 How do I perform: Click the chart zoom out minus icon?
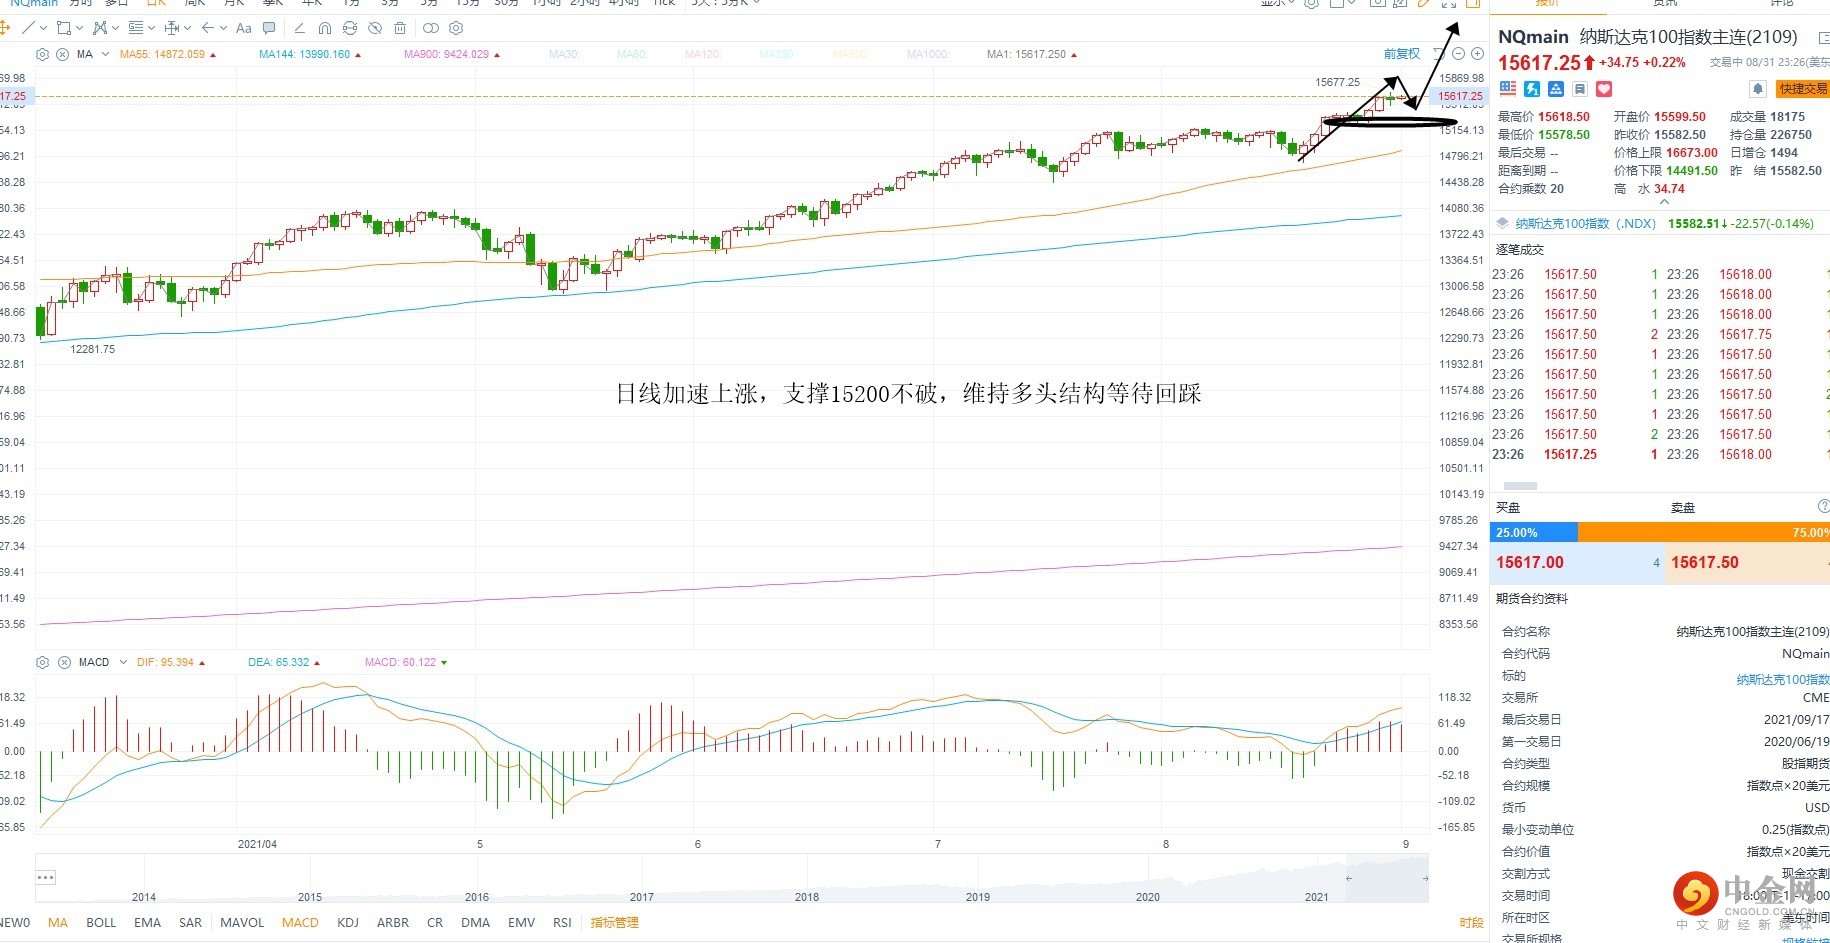tap(1458, 54)
